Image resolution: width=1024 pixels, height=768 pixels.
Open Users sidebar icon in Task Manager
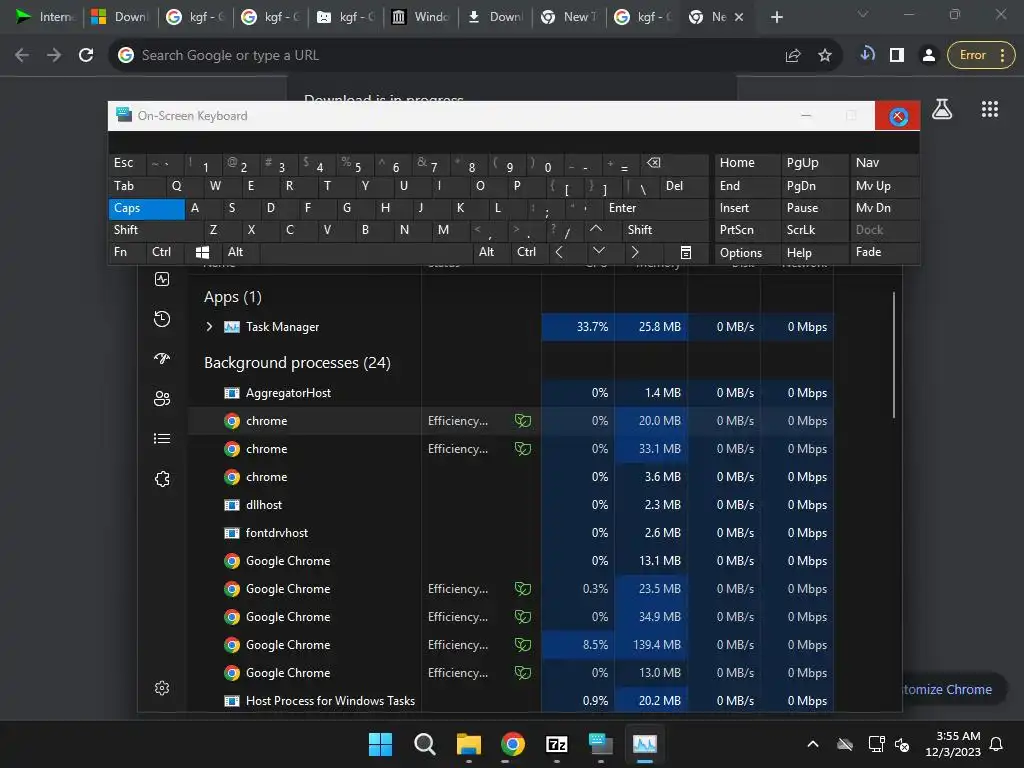click(x=162, y=398)
